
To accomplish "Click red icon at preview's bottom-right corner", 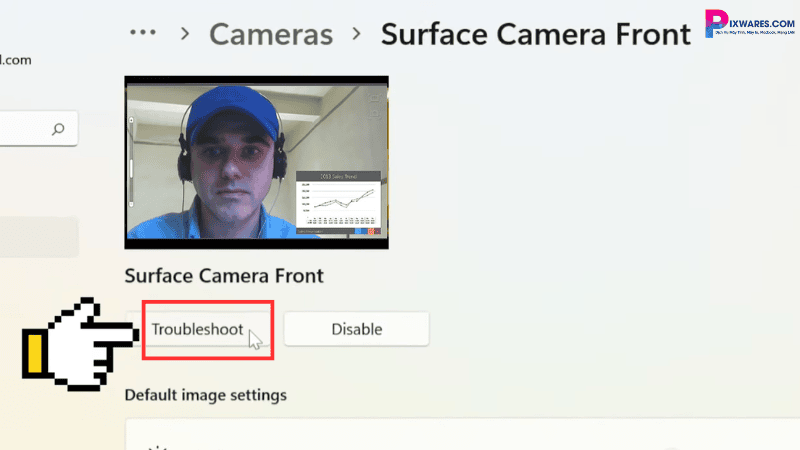I will [x=372, y=231].
